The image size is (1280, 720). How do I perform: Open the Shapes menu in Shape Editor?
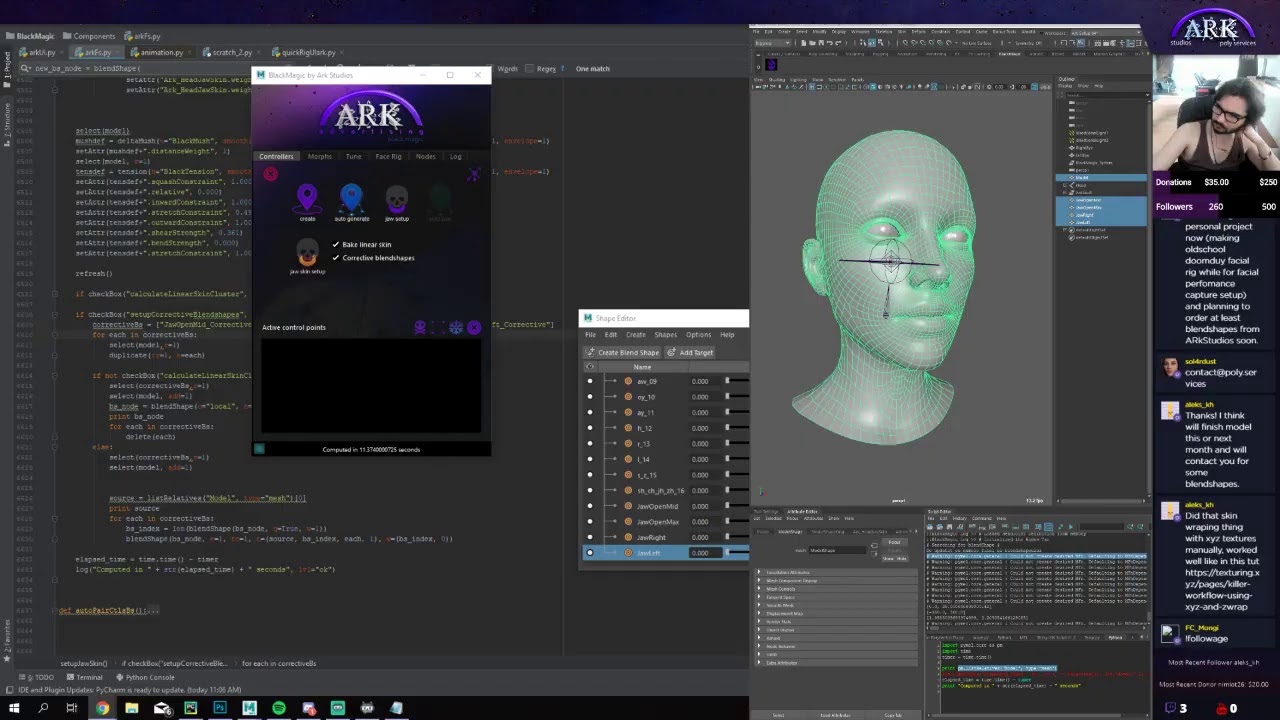(665, 335)
